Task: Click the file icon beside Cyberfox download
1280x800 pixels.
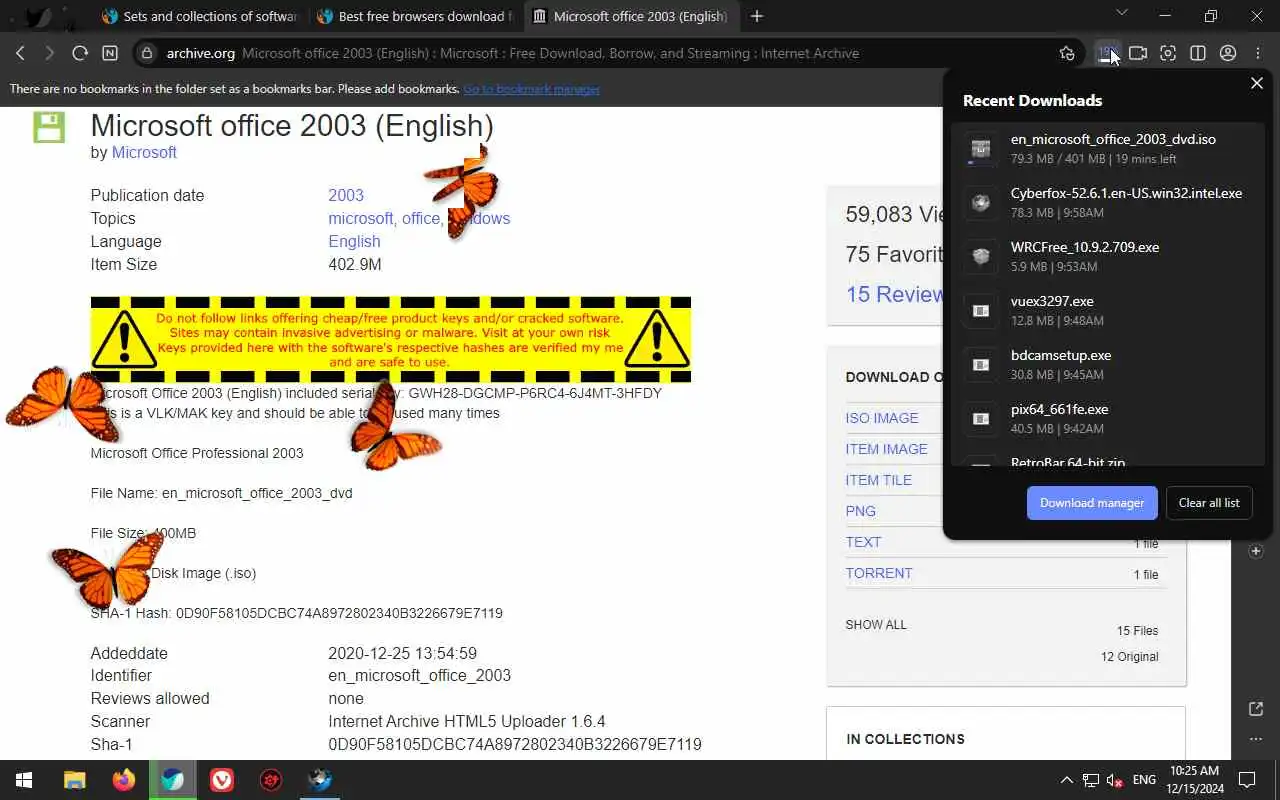Action: [x=981, y=203]
